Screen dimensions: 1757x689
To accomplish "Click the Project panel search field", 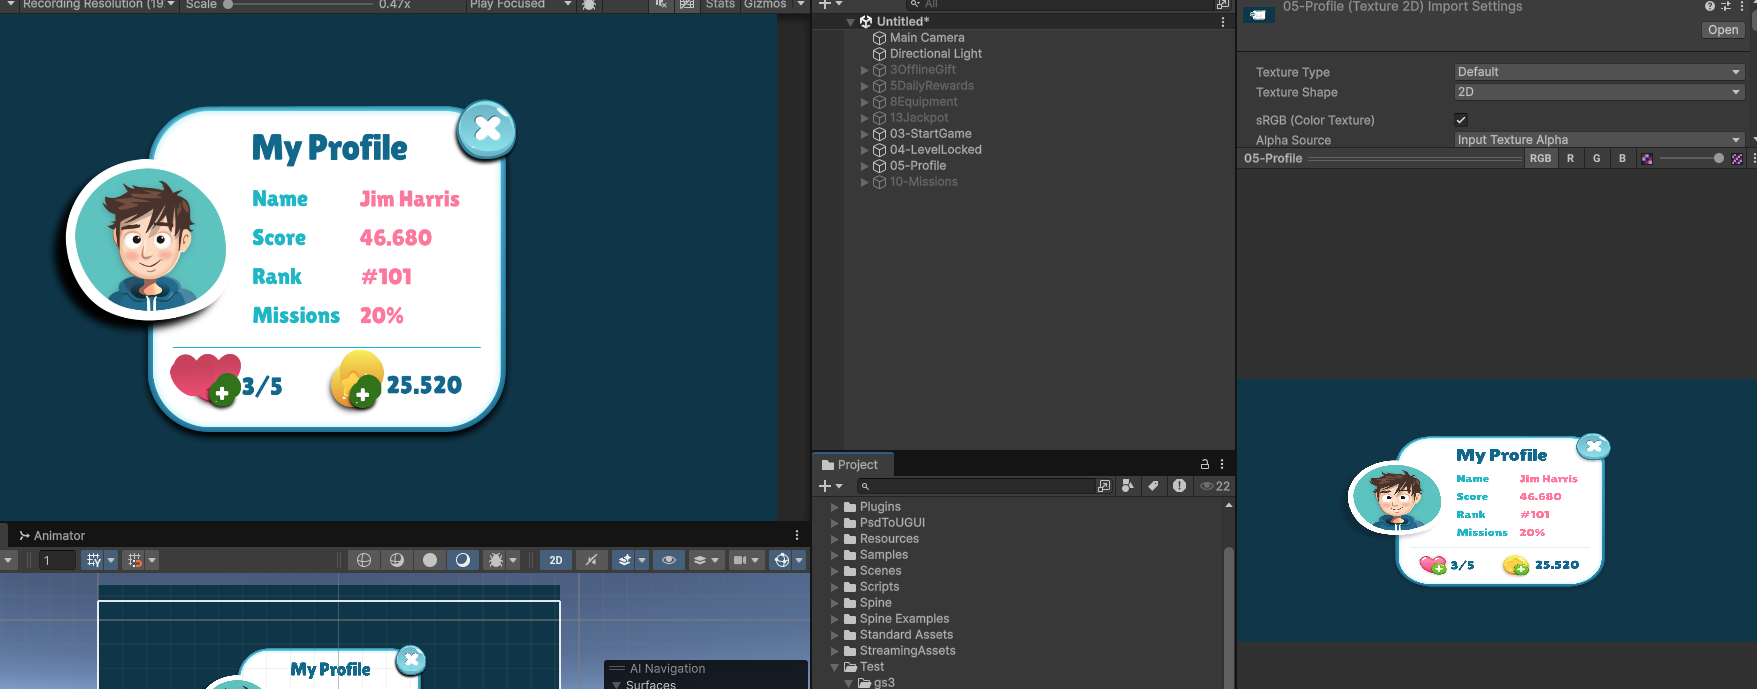I will coord(980,486).
